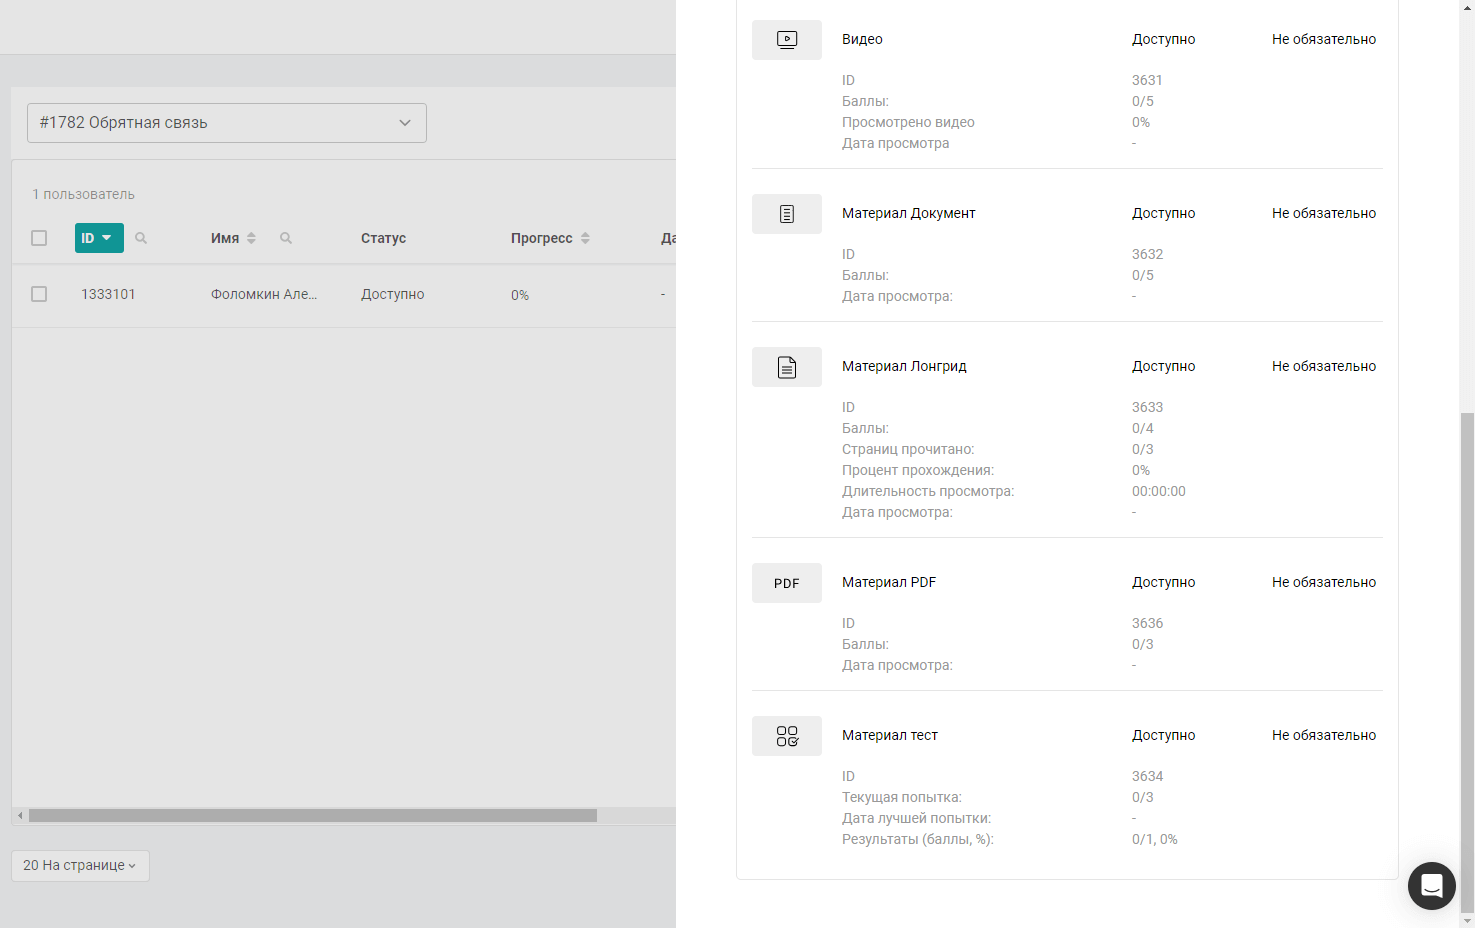
Task: Click the vertical scrollbar of the side panel
Action: 1467,660
